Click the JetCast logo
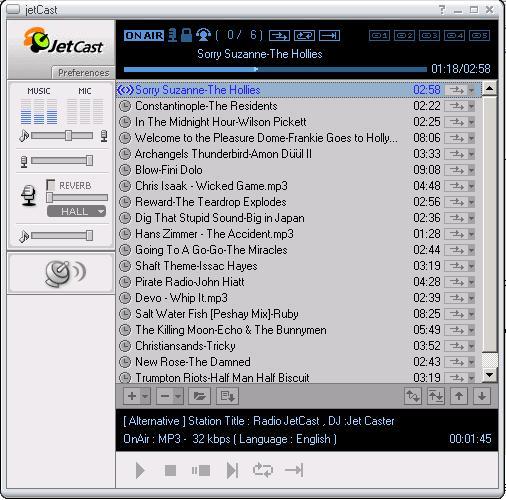This screenshot has height=500, width=506. [x=63, y=41]
